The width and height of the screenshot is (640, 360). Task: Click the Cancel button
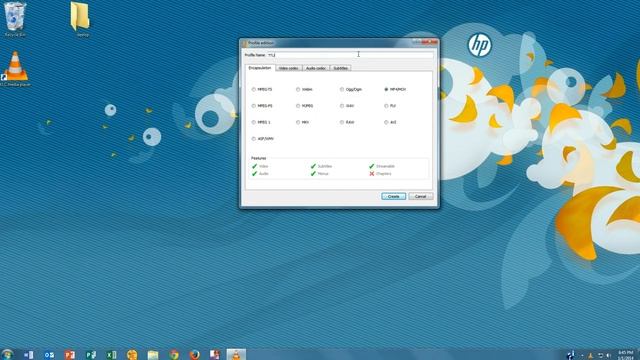(x=420, y=196)
